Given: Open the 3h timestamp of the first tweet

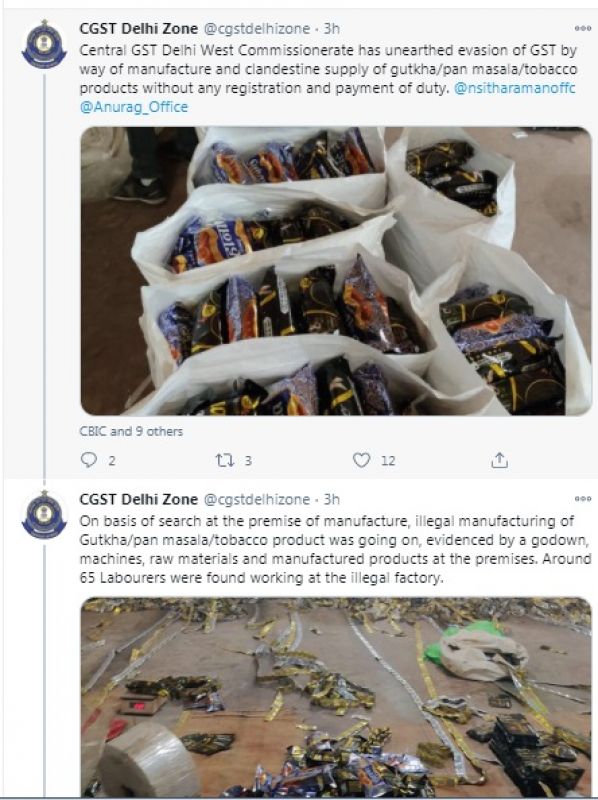Looking at the screenshot, I should [x=332, y=29].
